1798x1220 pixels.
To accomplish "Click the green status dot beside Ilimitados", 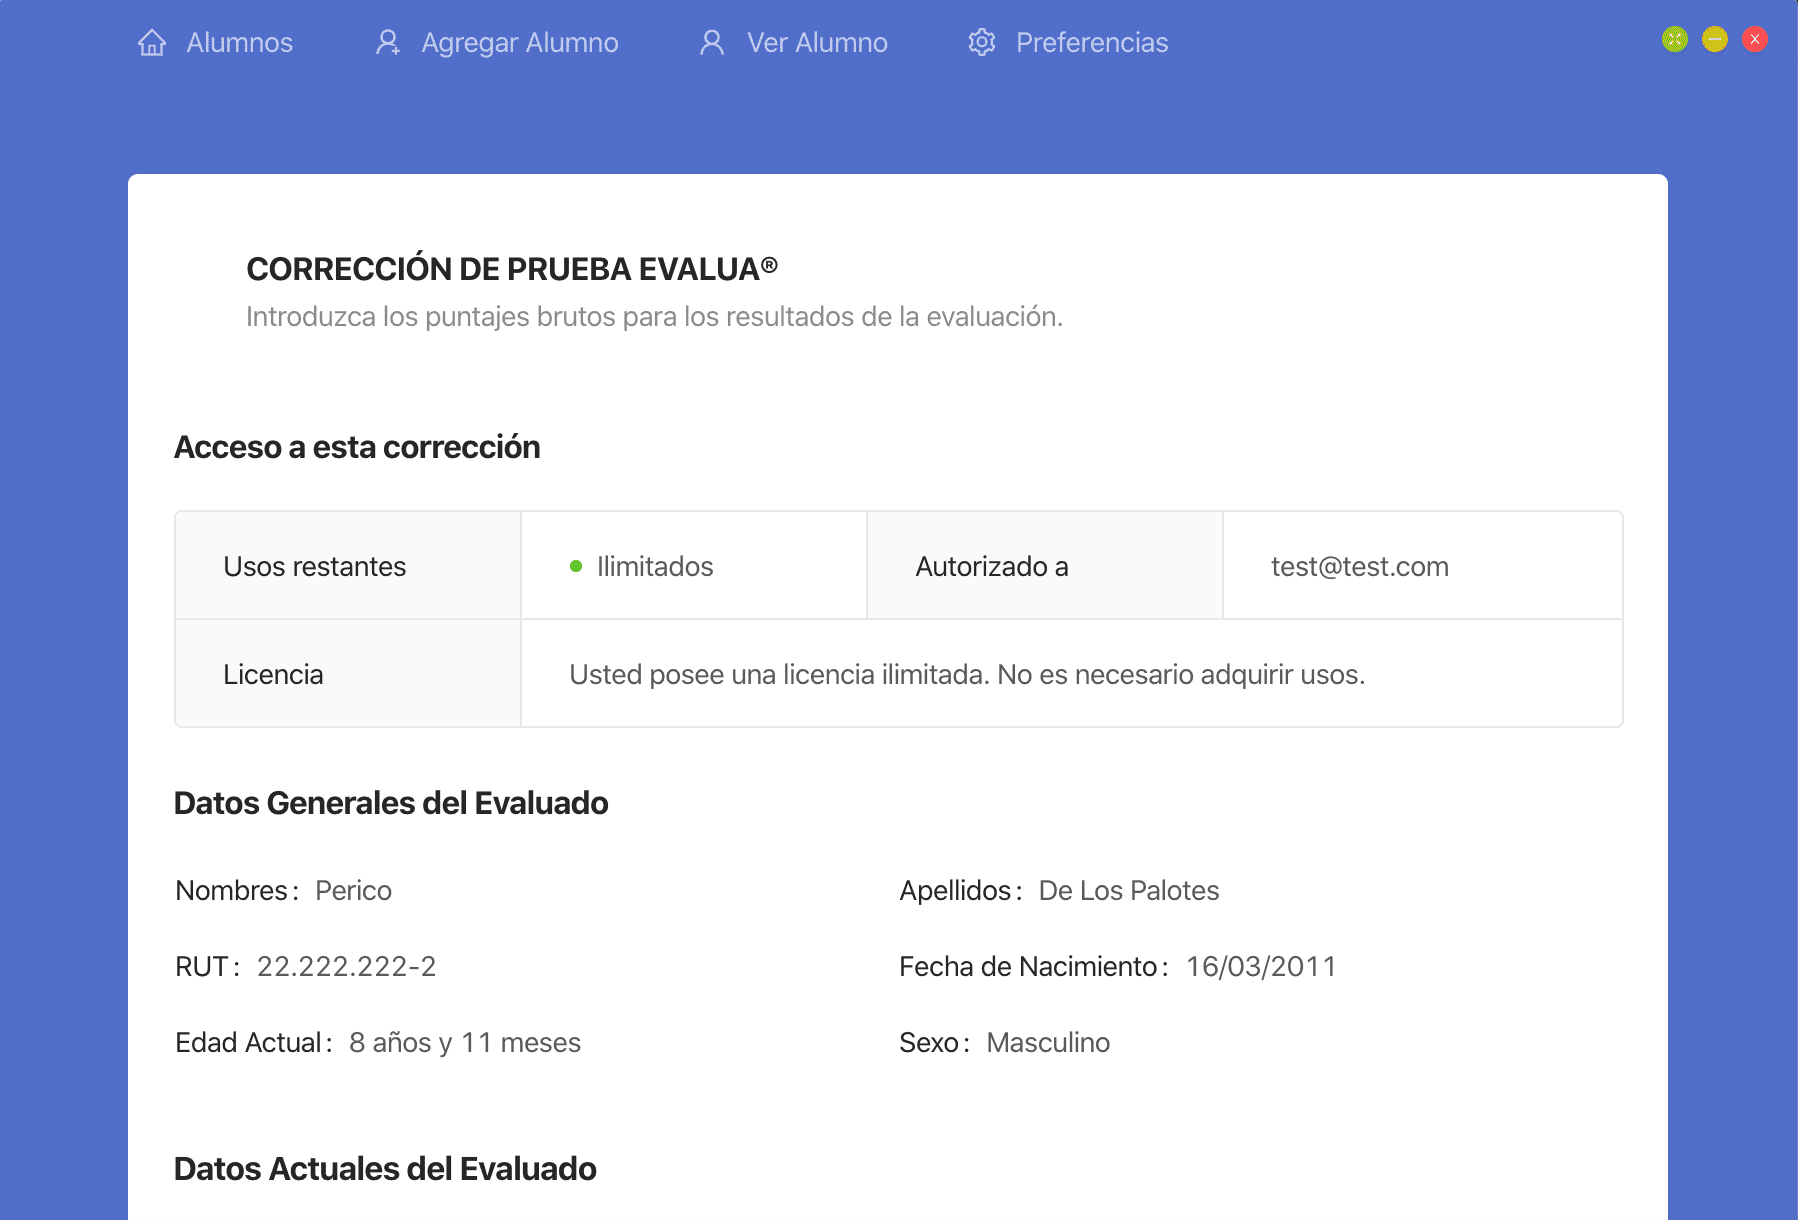I will [x=576, y=566].
